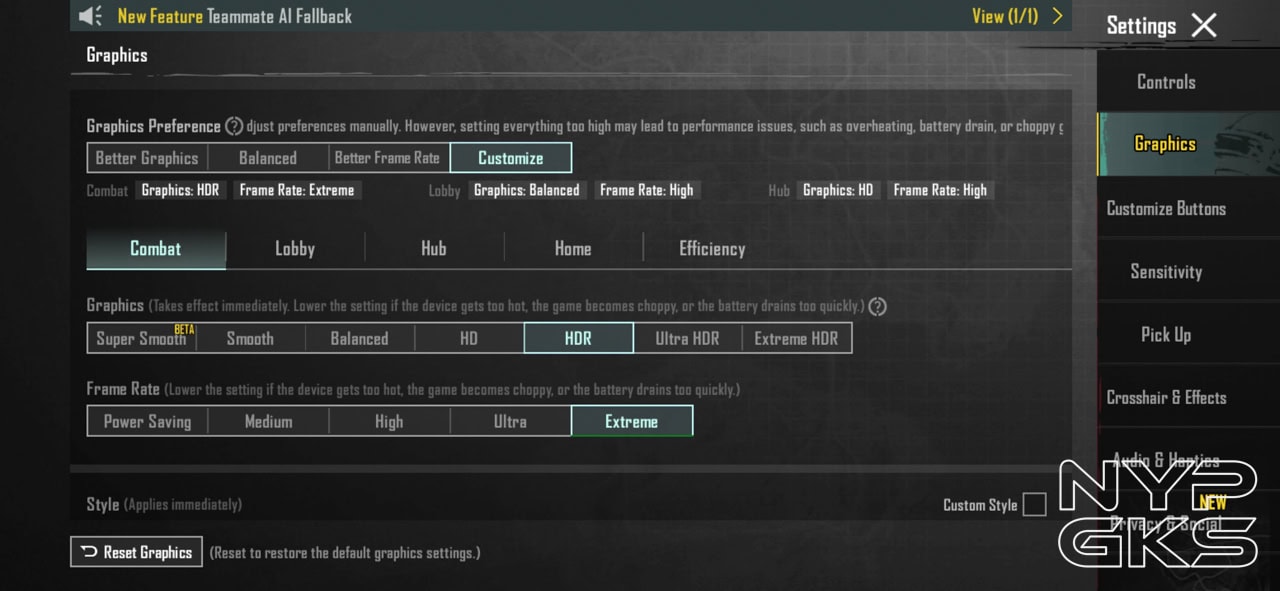Open the Efficiency tab
This screenshot has width=1280, height=591.
[x=712, y=249]
